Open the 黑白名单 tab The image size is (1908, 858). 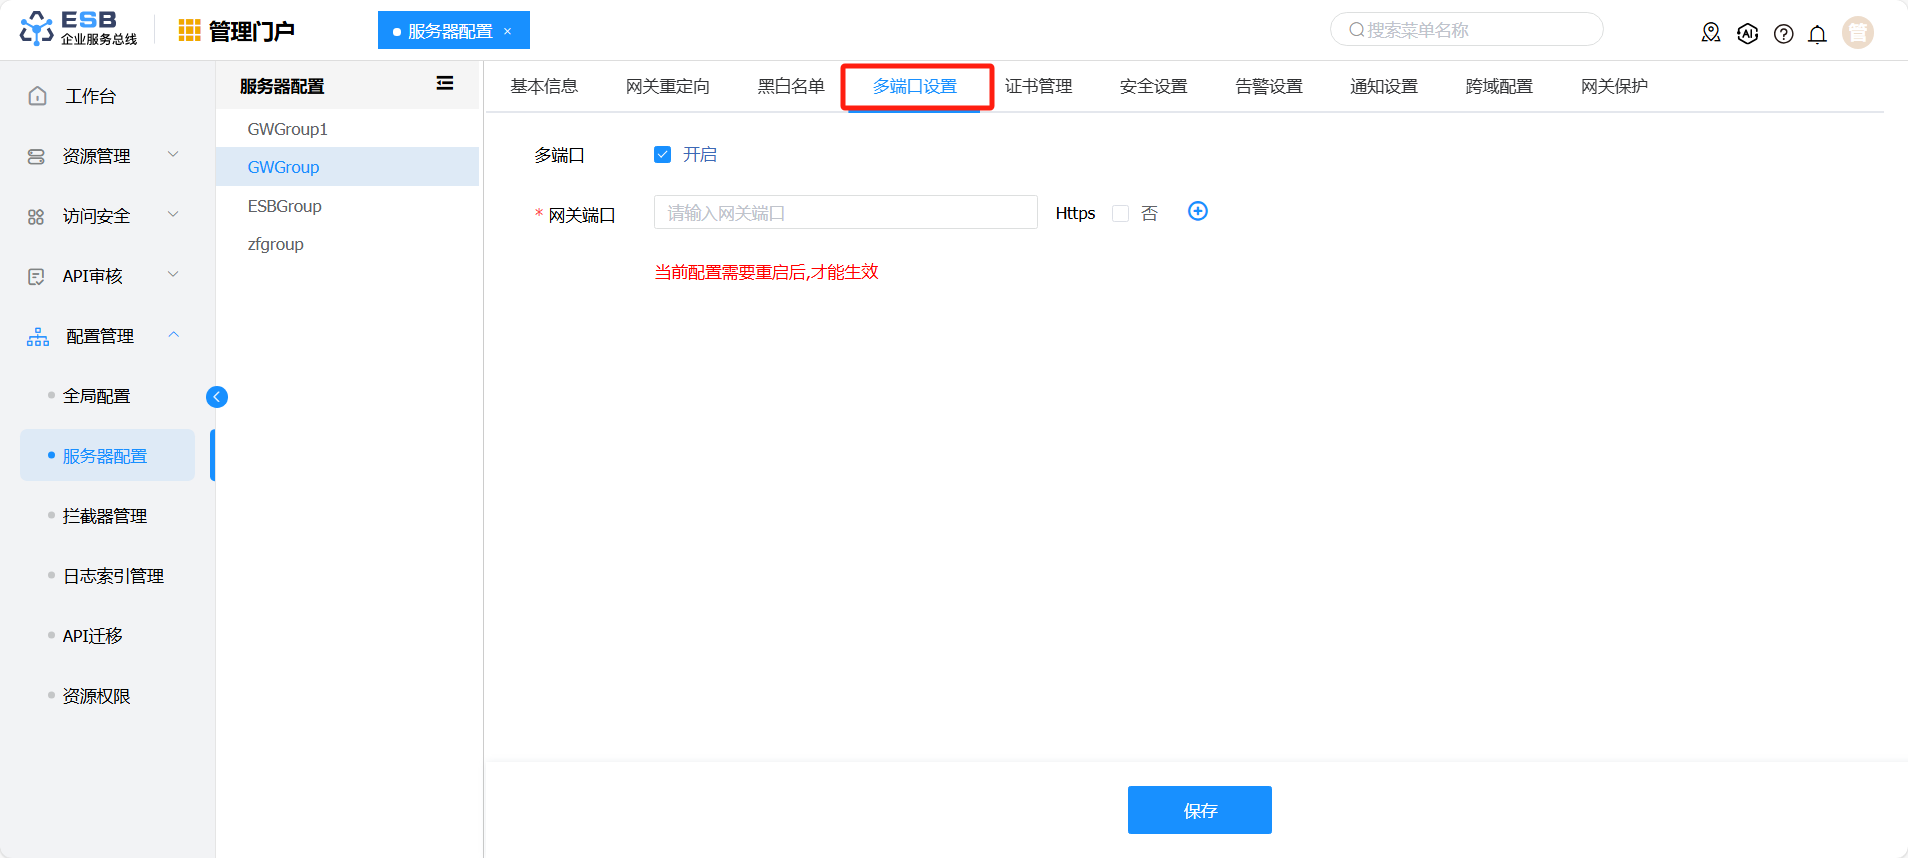(x=790, y=87)
